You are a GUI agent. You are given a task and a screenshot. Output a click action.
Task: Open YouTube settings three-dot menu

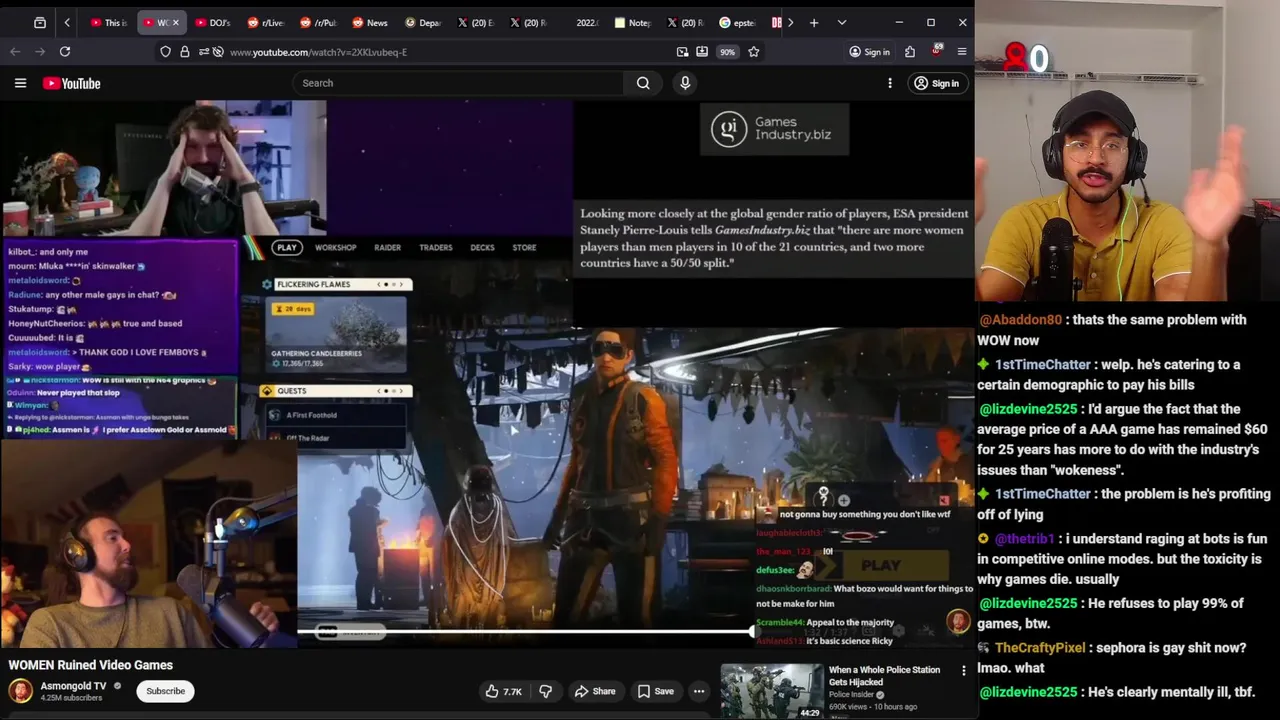[890, 83]
